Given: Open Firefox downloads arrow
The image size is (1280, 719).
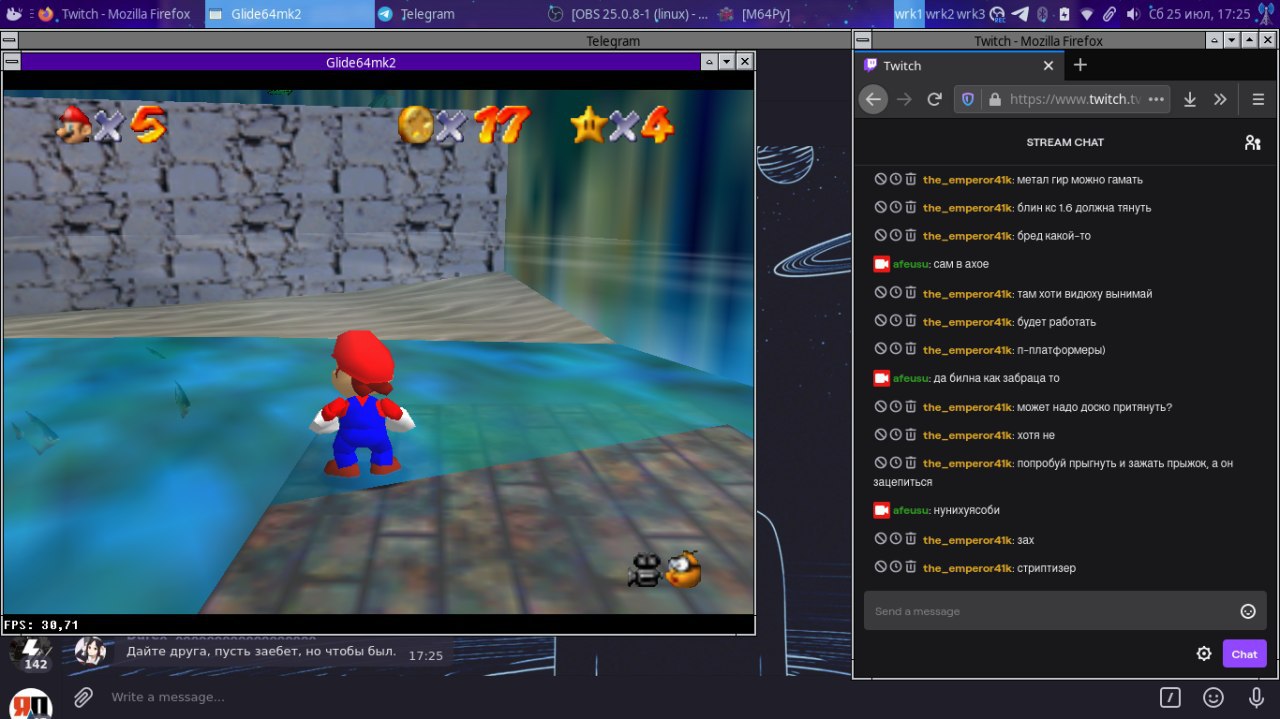Looking at the screenshot, I should point(1190,99).
